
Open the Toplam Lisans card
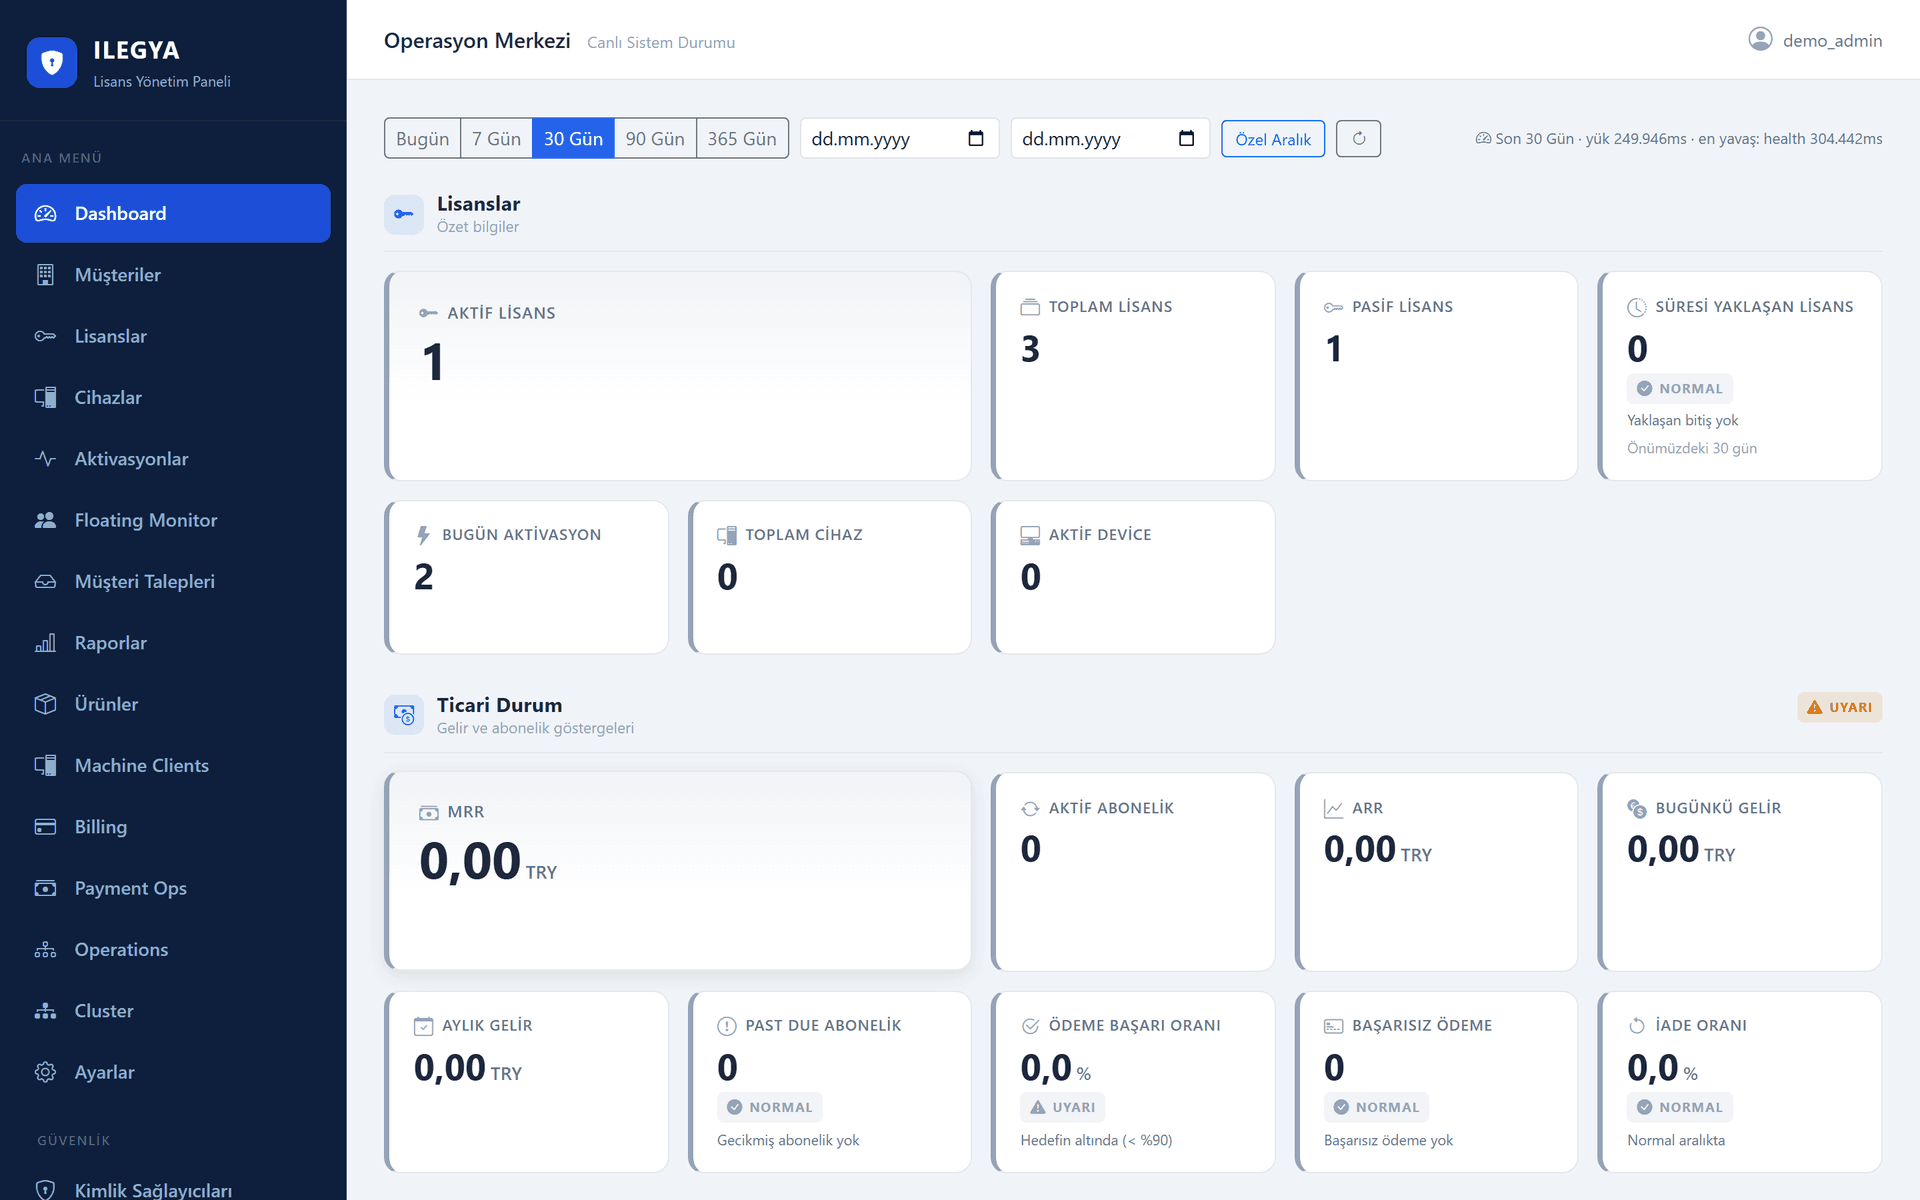point(1133,376)
